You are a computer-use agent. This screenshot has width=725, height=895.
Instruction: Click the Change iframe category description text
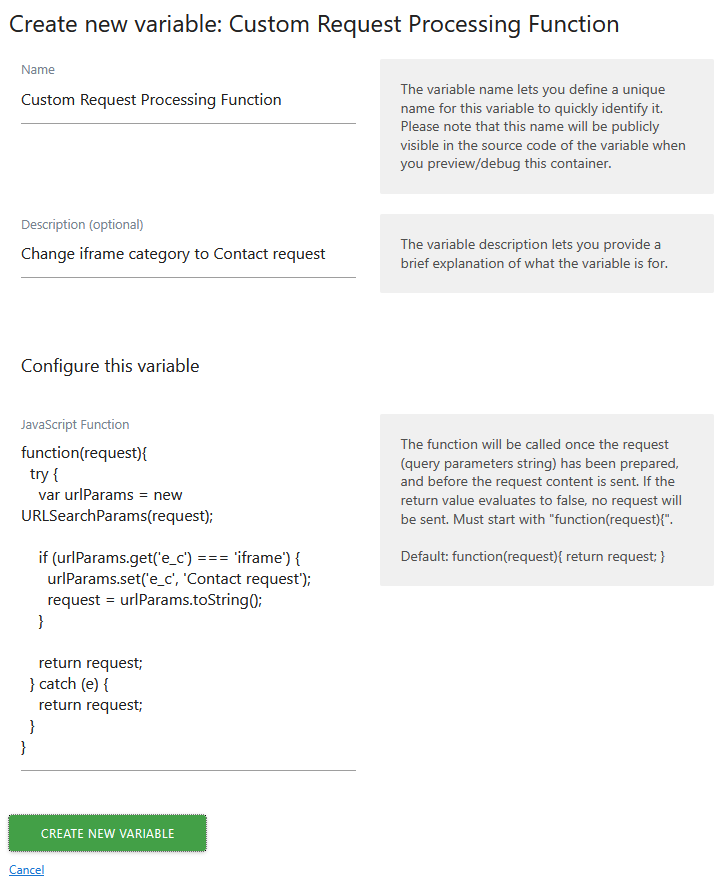click(172, 254)
